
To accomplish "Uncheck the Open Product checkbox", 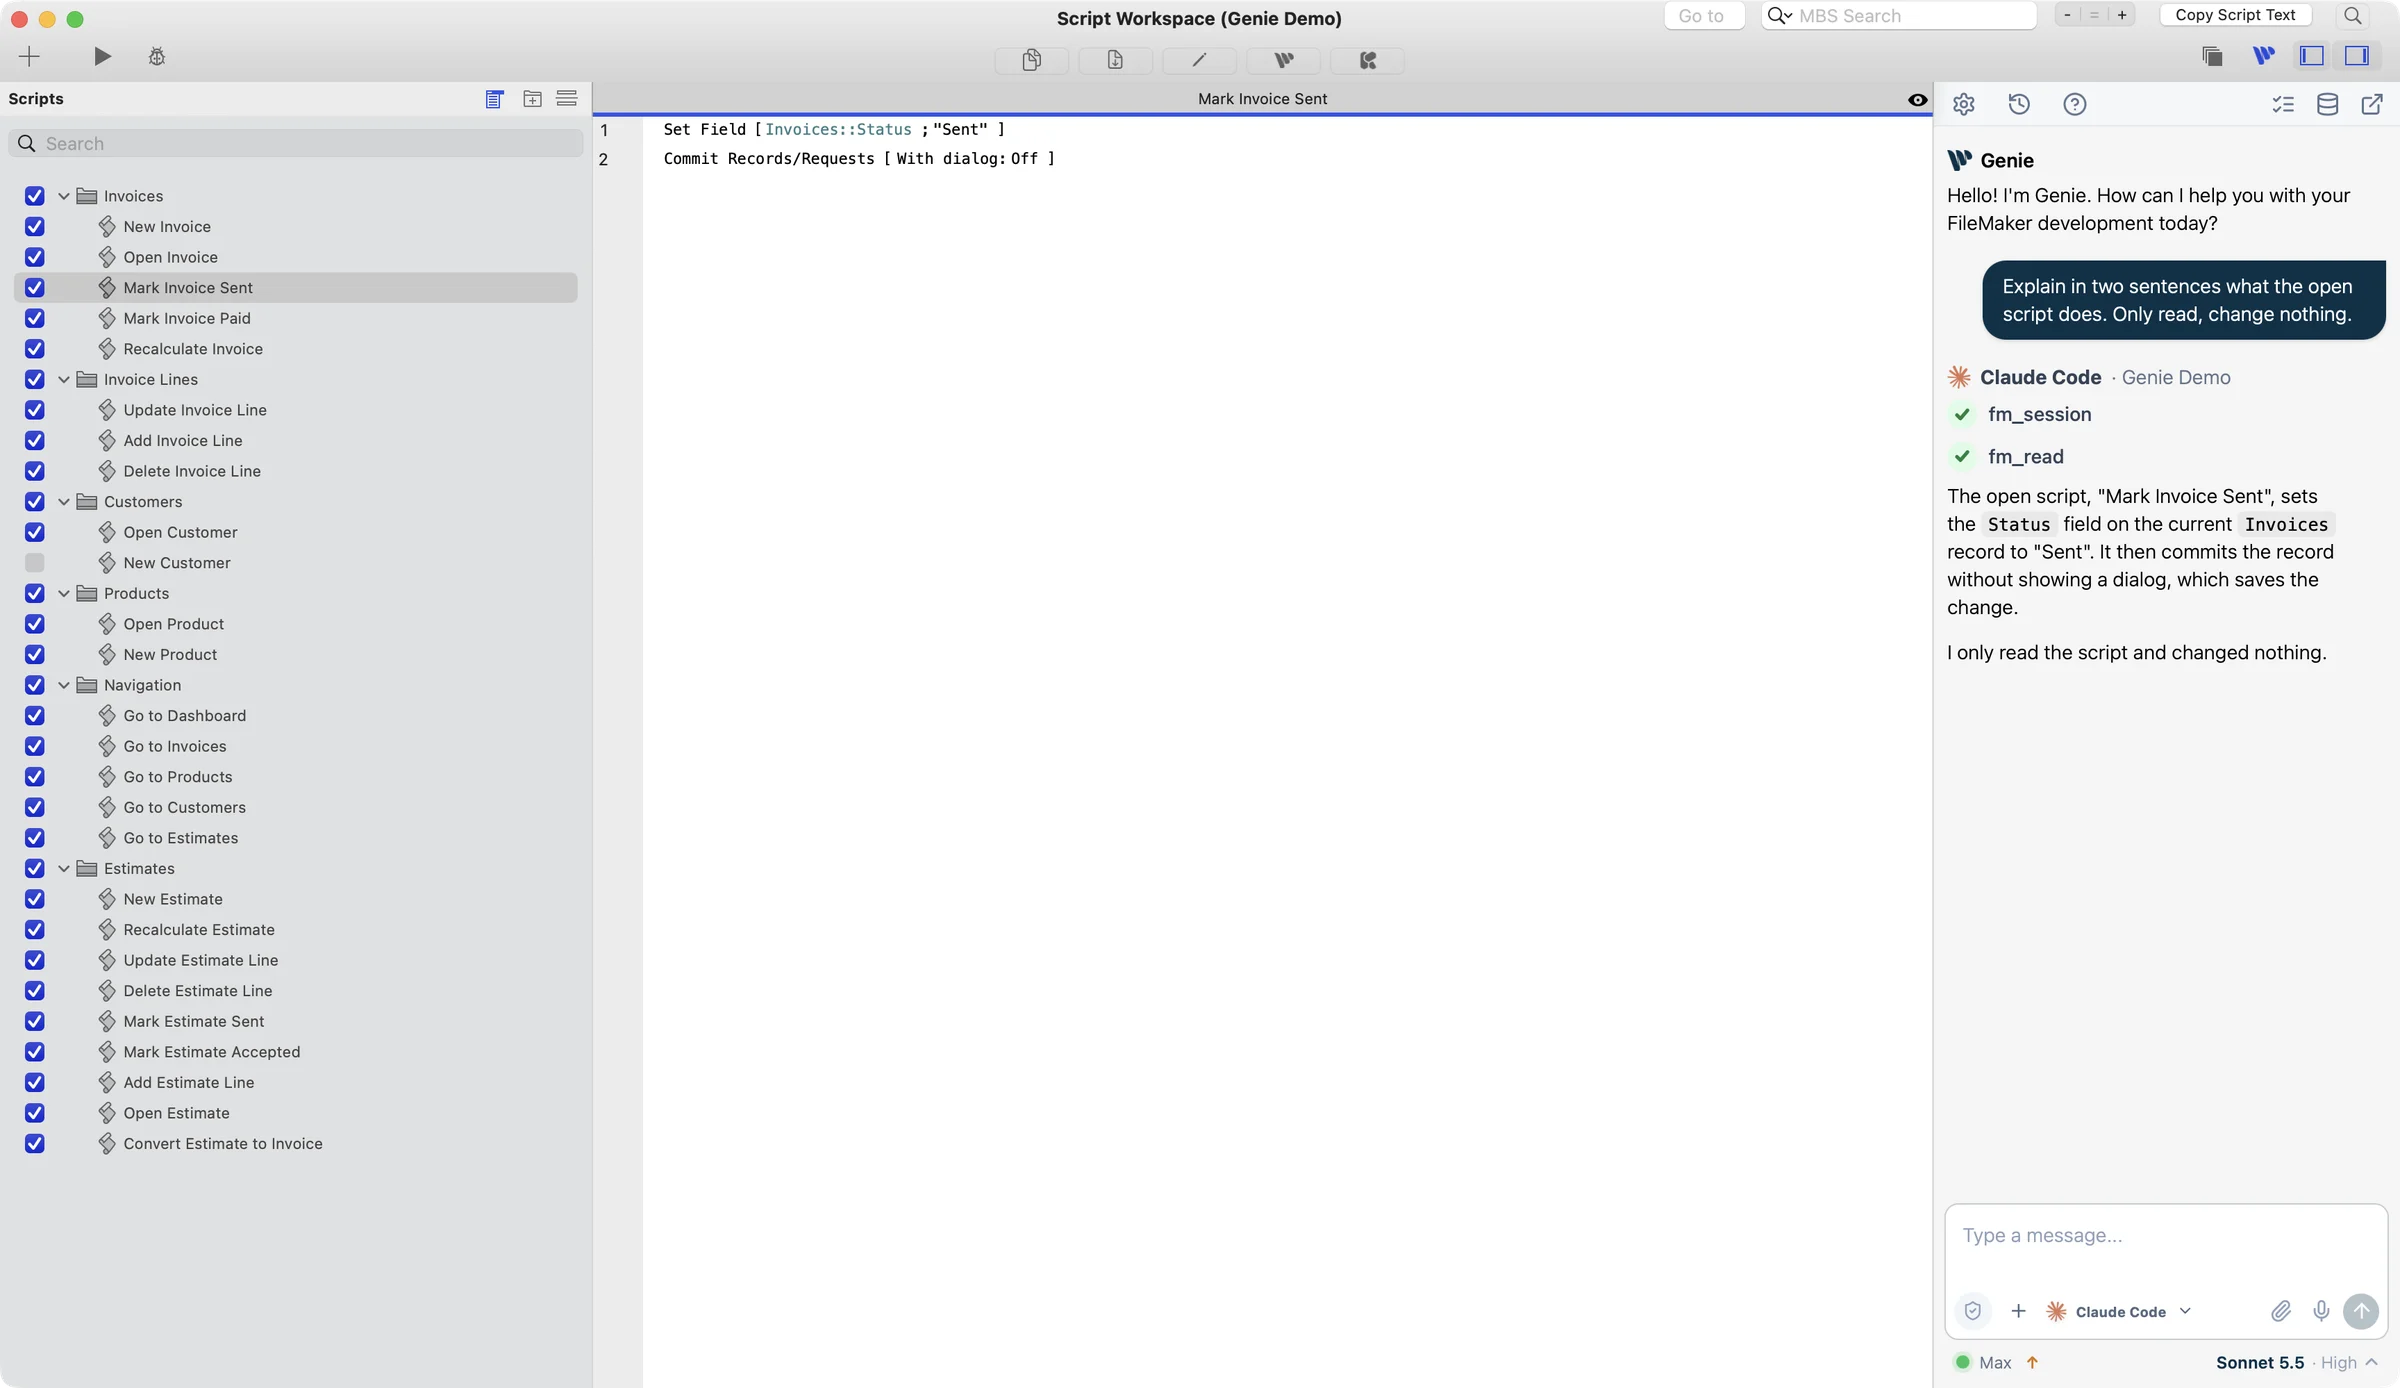I will click(35, 624).
